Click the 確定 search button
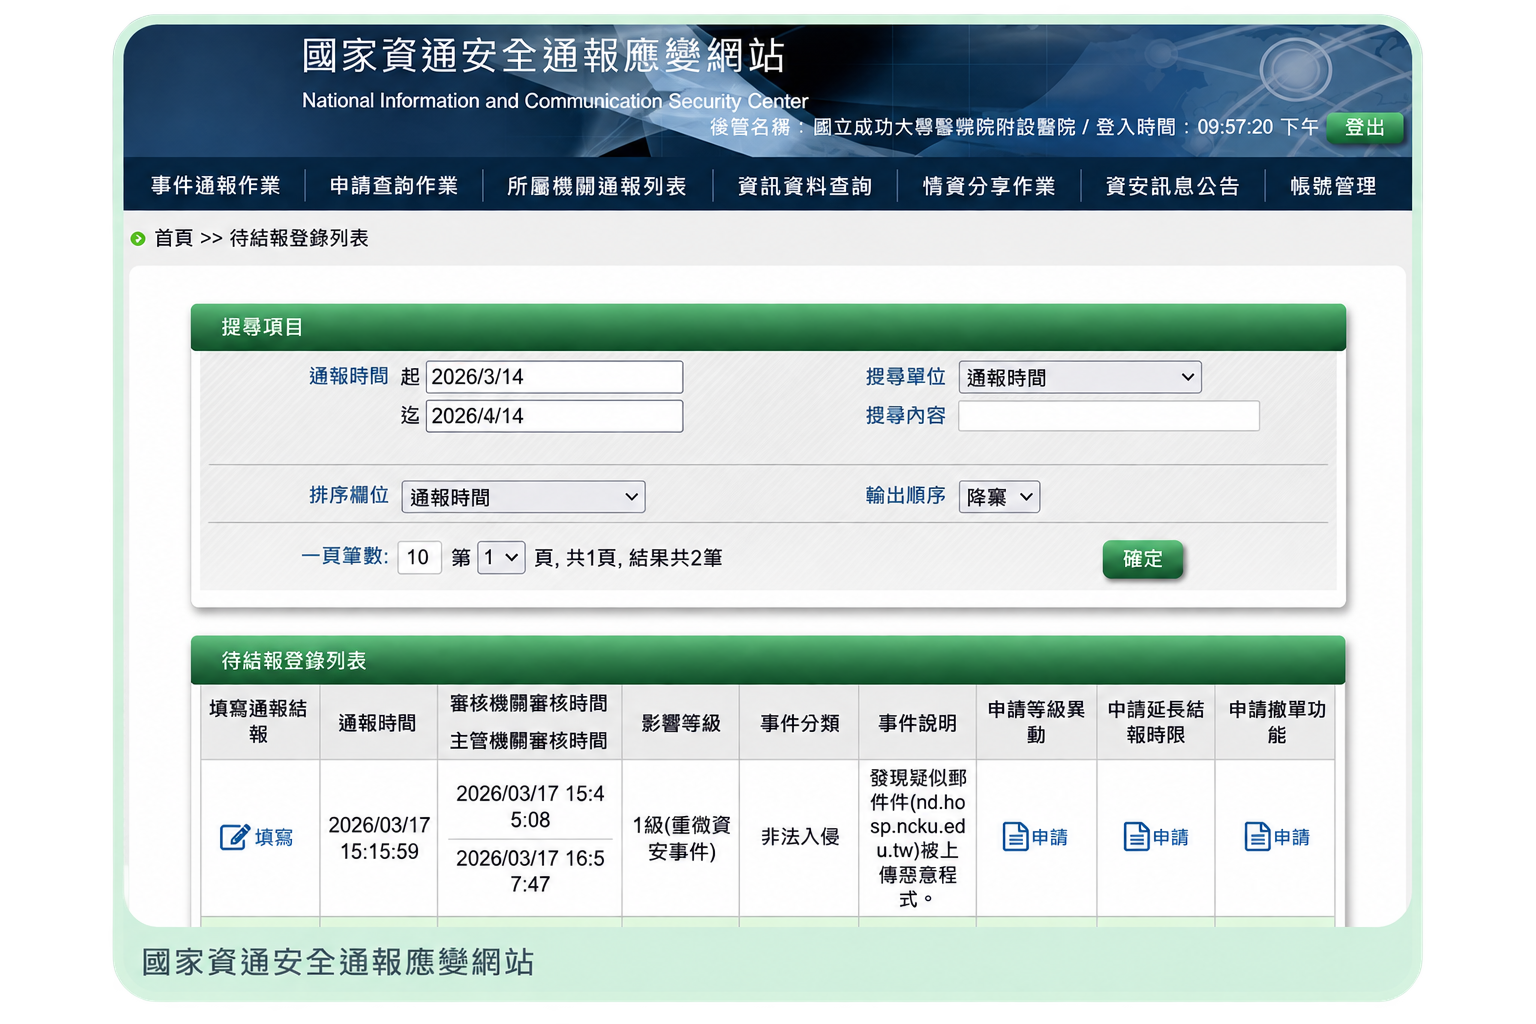 tap(1143, 559)
